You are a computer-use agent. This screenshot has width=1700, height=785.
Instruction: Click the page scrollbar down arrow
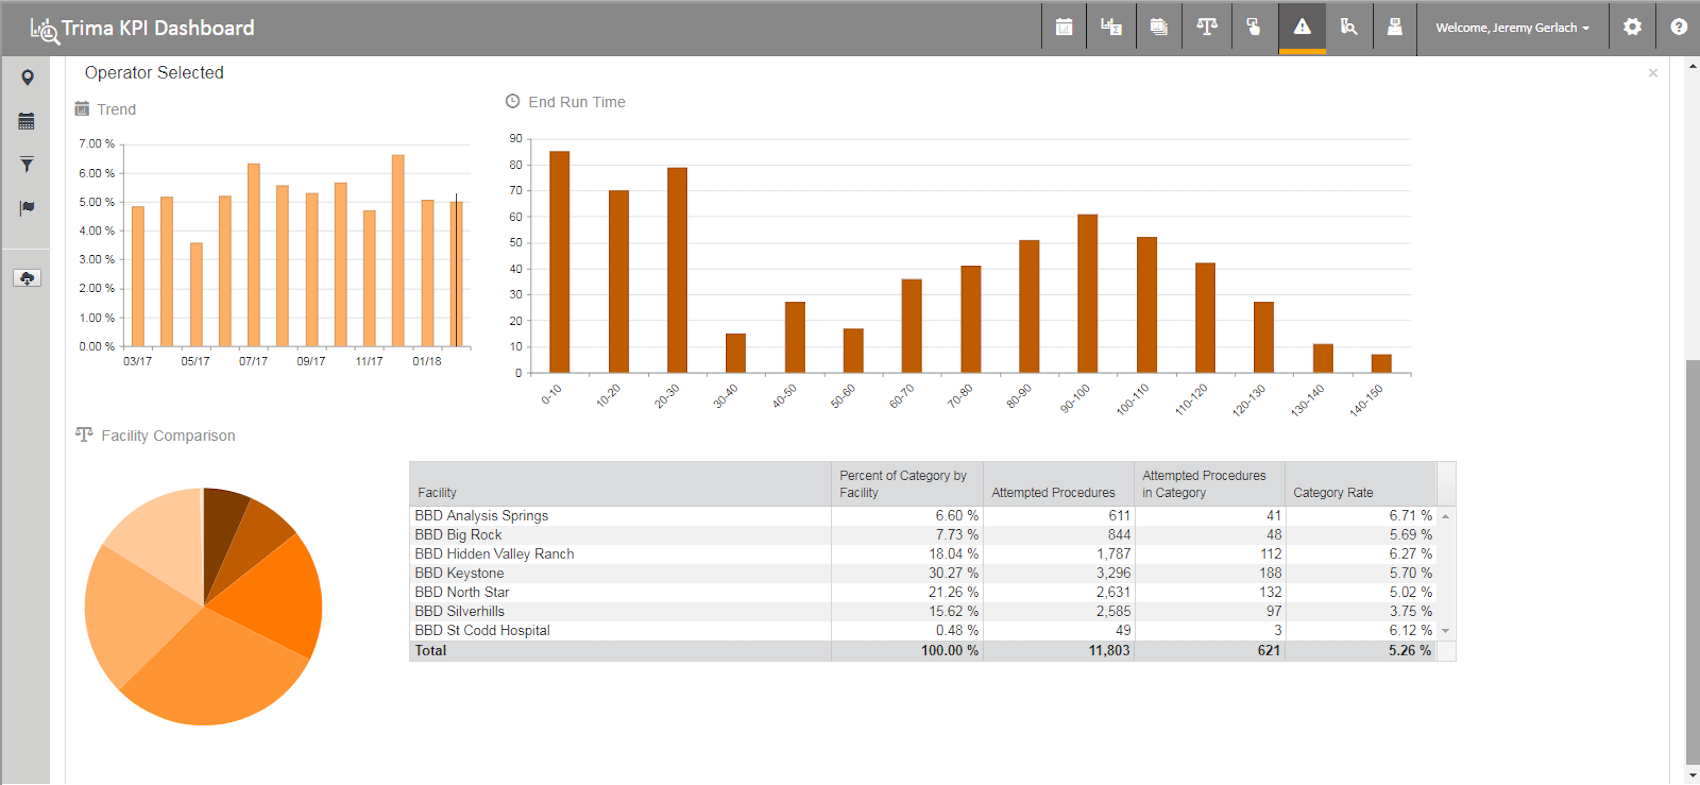1692,774
